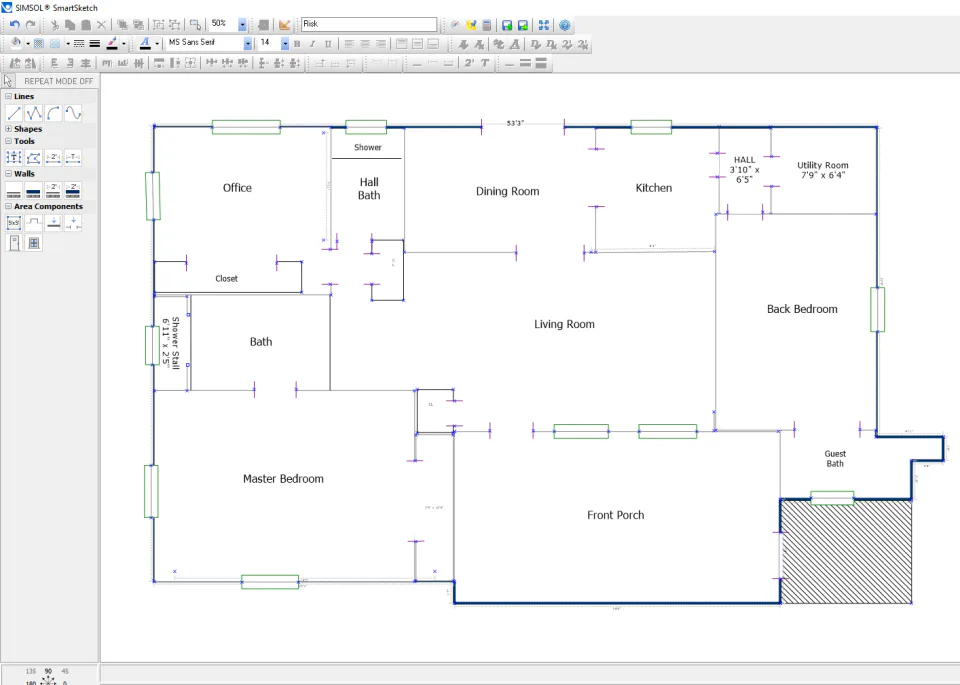Click the Office room label
Screen dimensions: 960x685
coord(237,188)
